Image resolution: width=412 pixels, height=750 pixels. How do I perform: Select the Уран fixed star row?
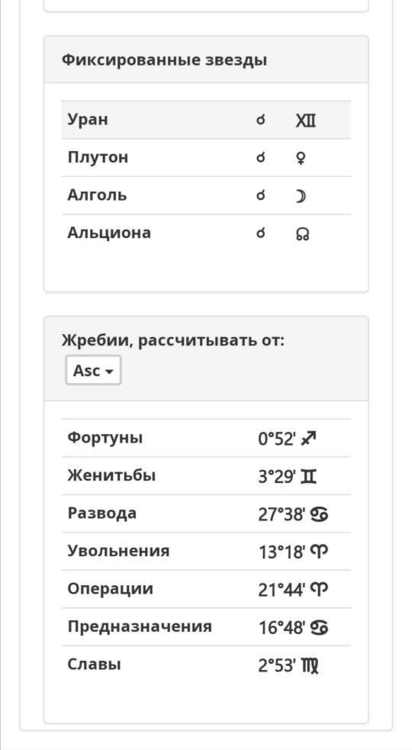tap(206, 120)
